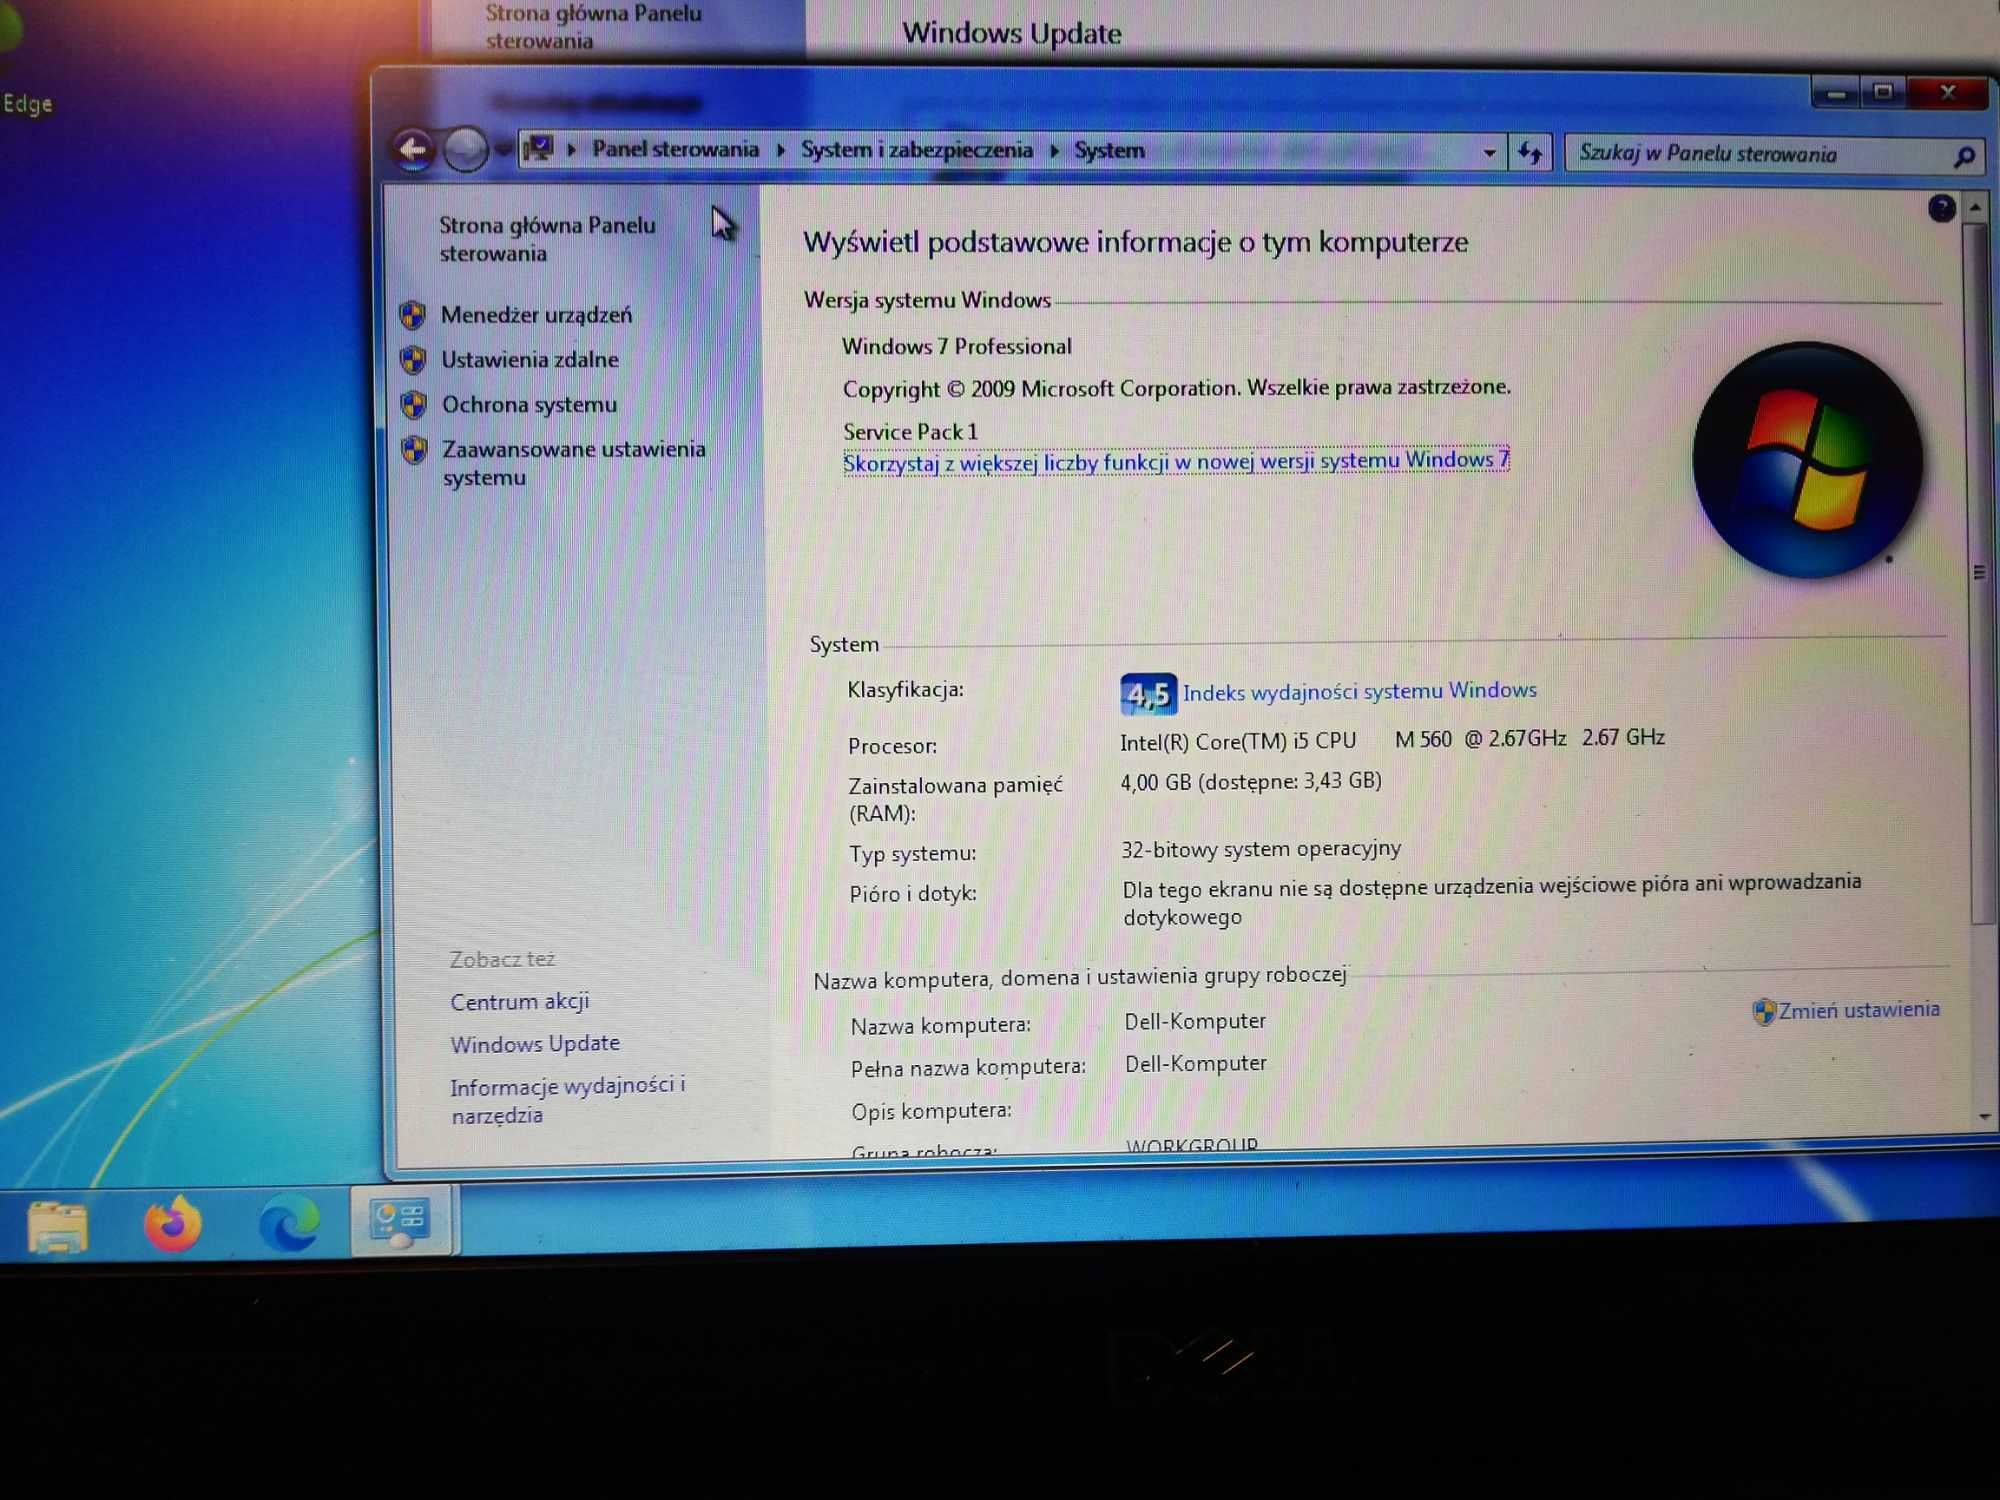Select '4,00 GB (dostępne: 3,43 GB)' value
Viewport: 2000px width, 1500px height.
[x=1251, y=781]
